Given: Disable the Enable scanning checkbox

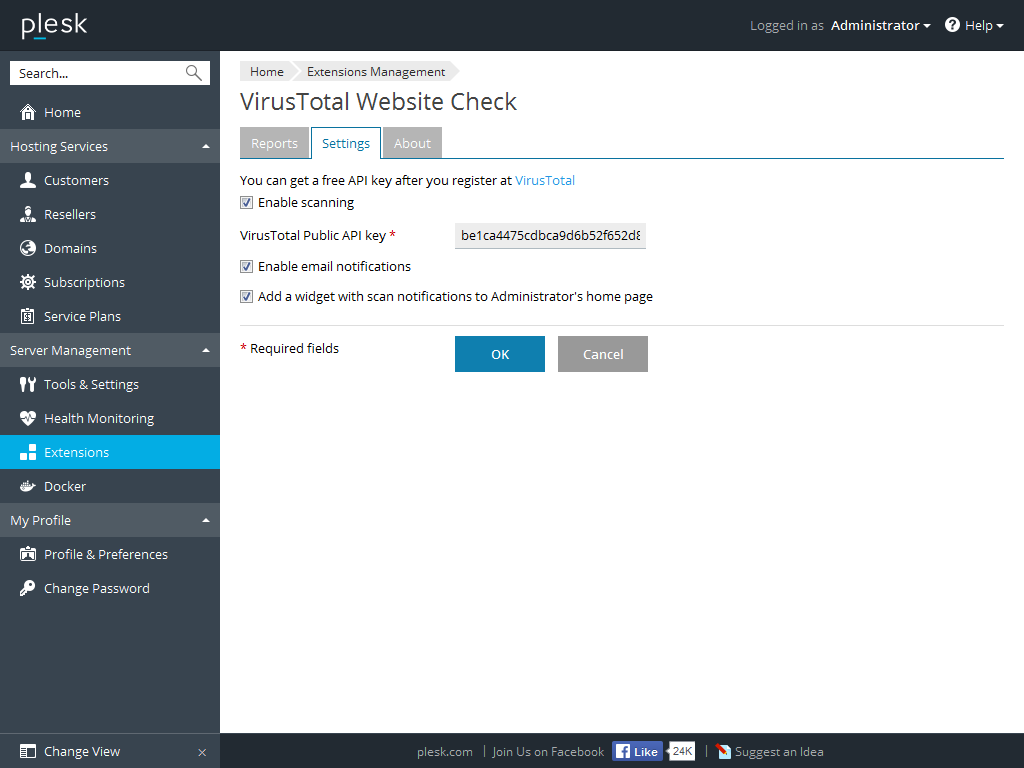Looking at the screenshot, I should click(x=246, y=202).
